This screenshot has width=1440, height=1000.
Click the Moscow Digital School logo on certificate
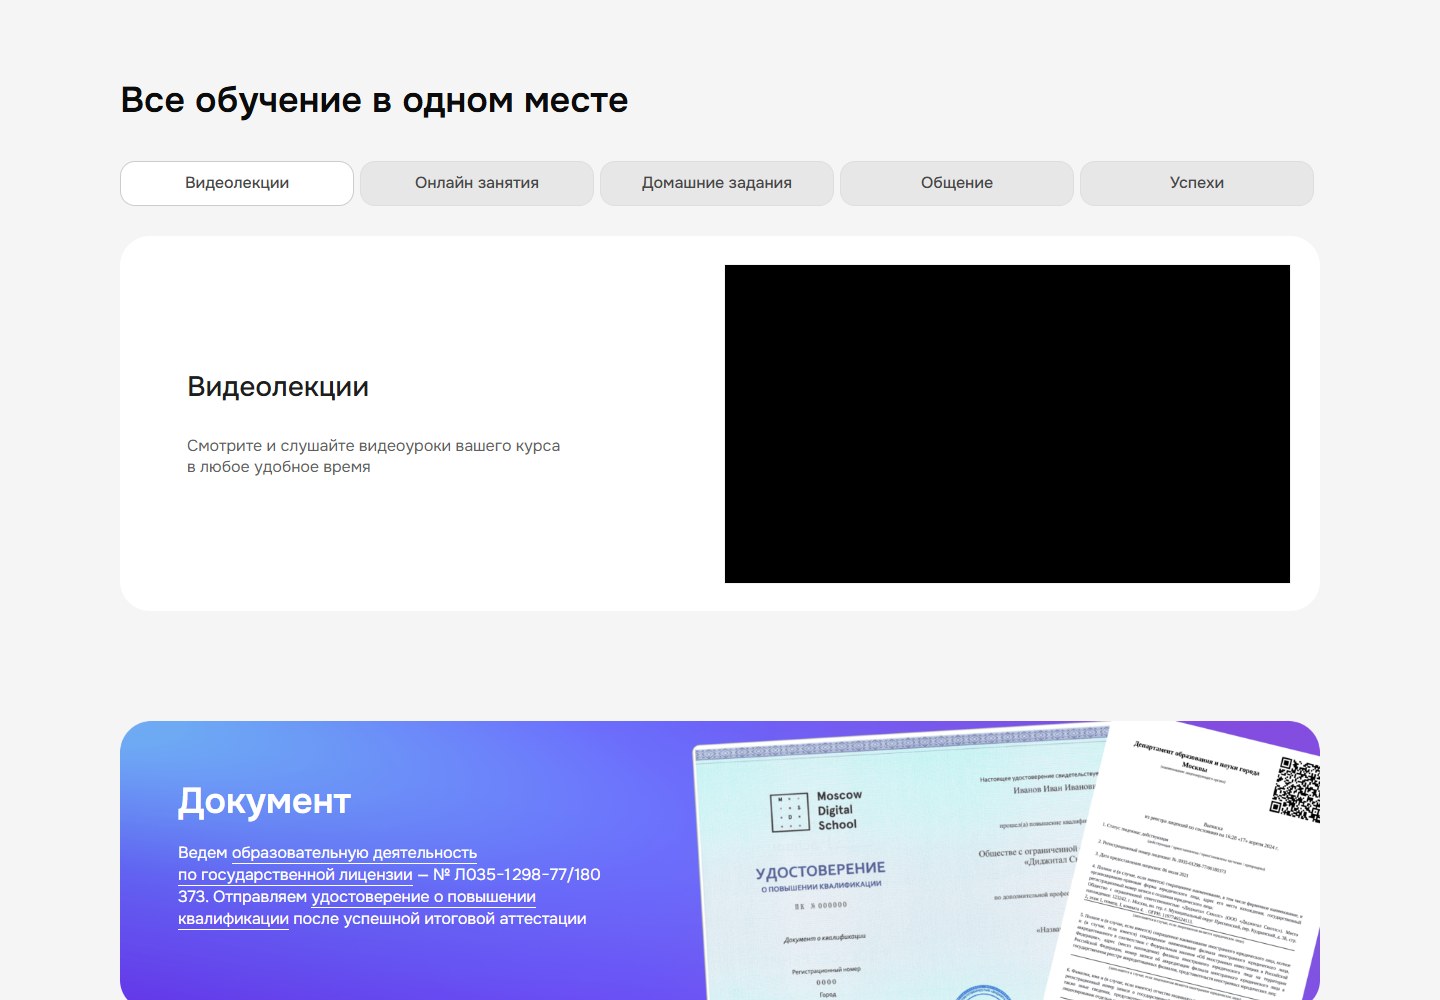point(816,811)
